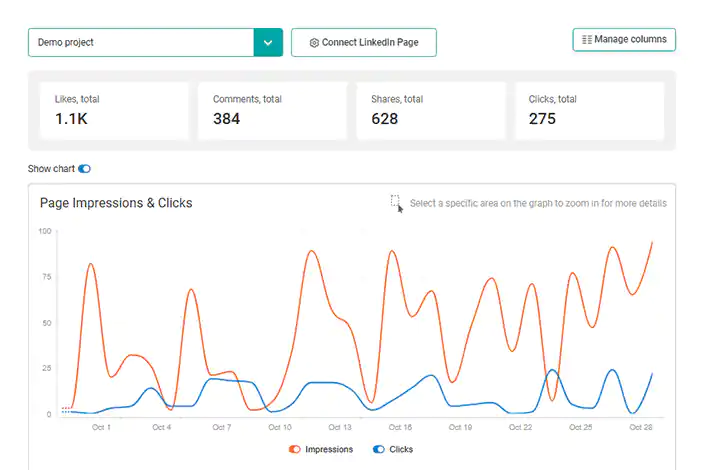Click the Show chart label
Screen dimensions: 704x470
(51, 169)
